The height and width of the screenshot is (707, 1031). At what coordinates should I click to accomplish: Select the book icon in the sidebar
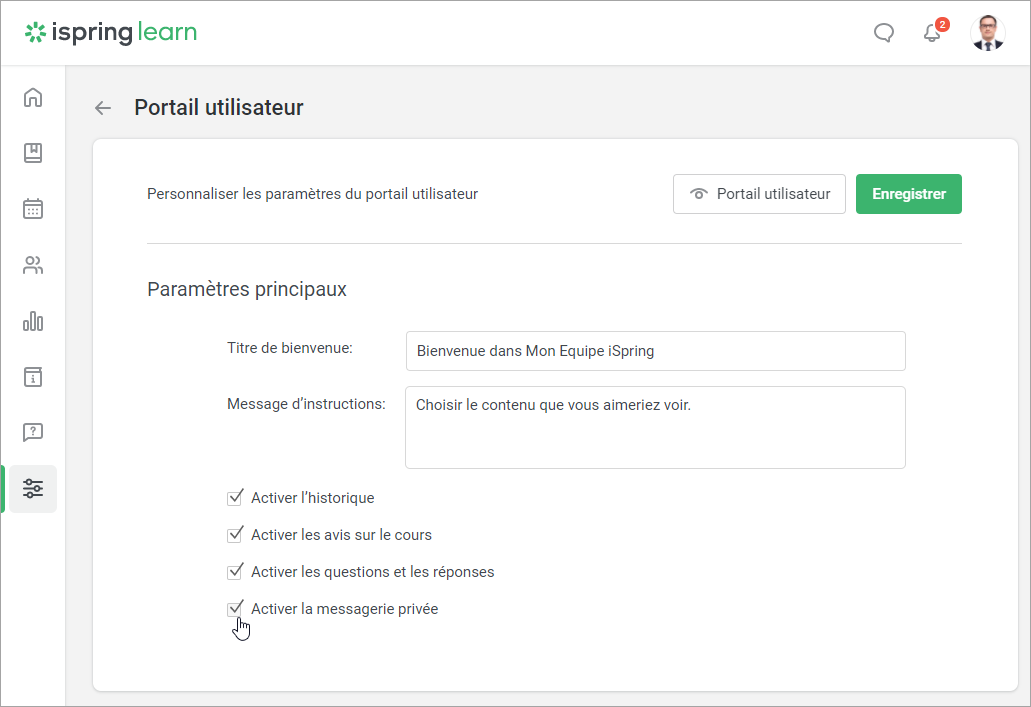click(x=33, y=153)
